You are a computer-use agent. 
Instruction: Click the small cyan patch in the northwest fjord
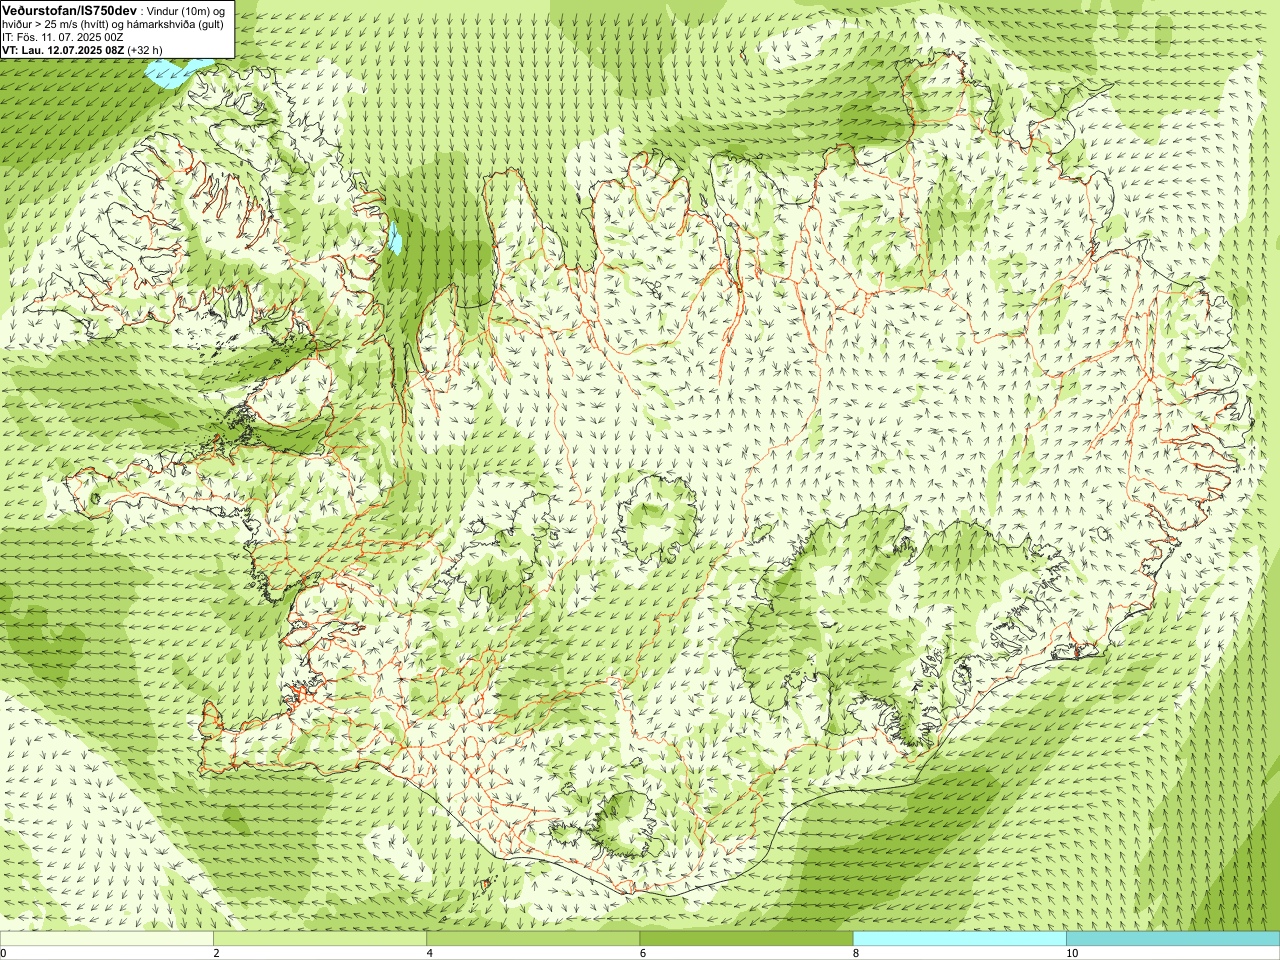click(x=395, y=239)
